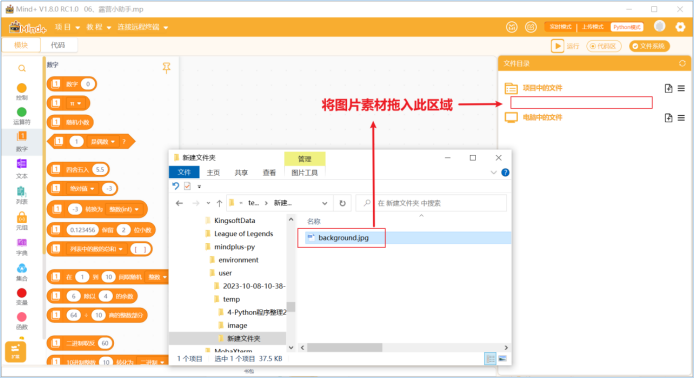Add a file to 电脑中的文件
695x379 pixels.
coord(668,117)
